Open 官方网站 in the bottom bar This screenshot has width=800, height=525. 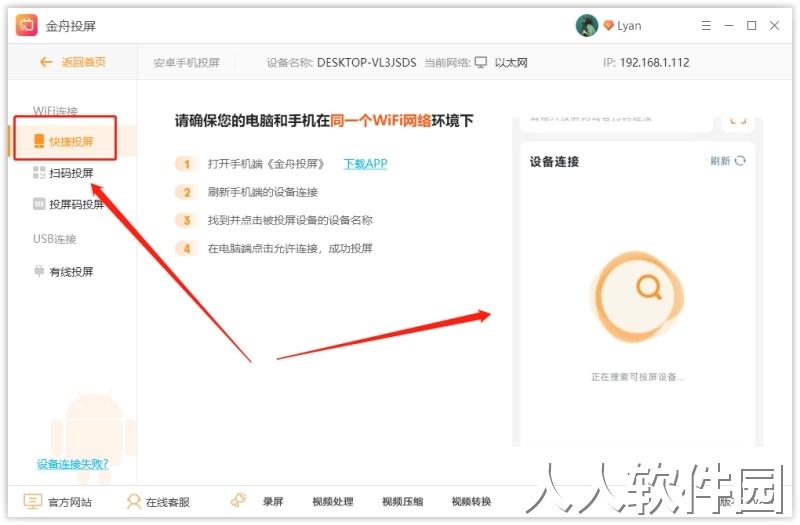click(69, 502)
